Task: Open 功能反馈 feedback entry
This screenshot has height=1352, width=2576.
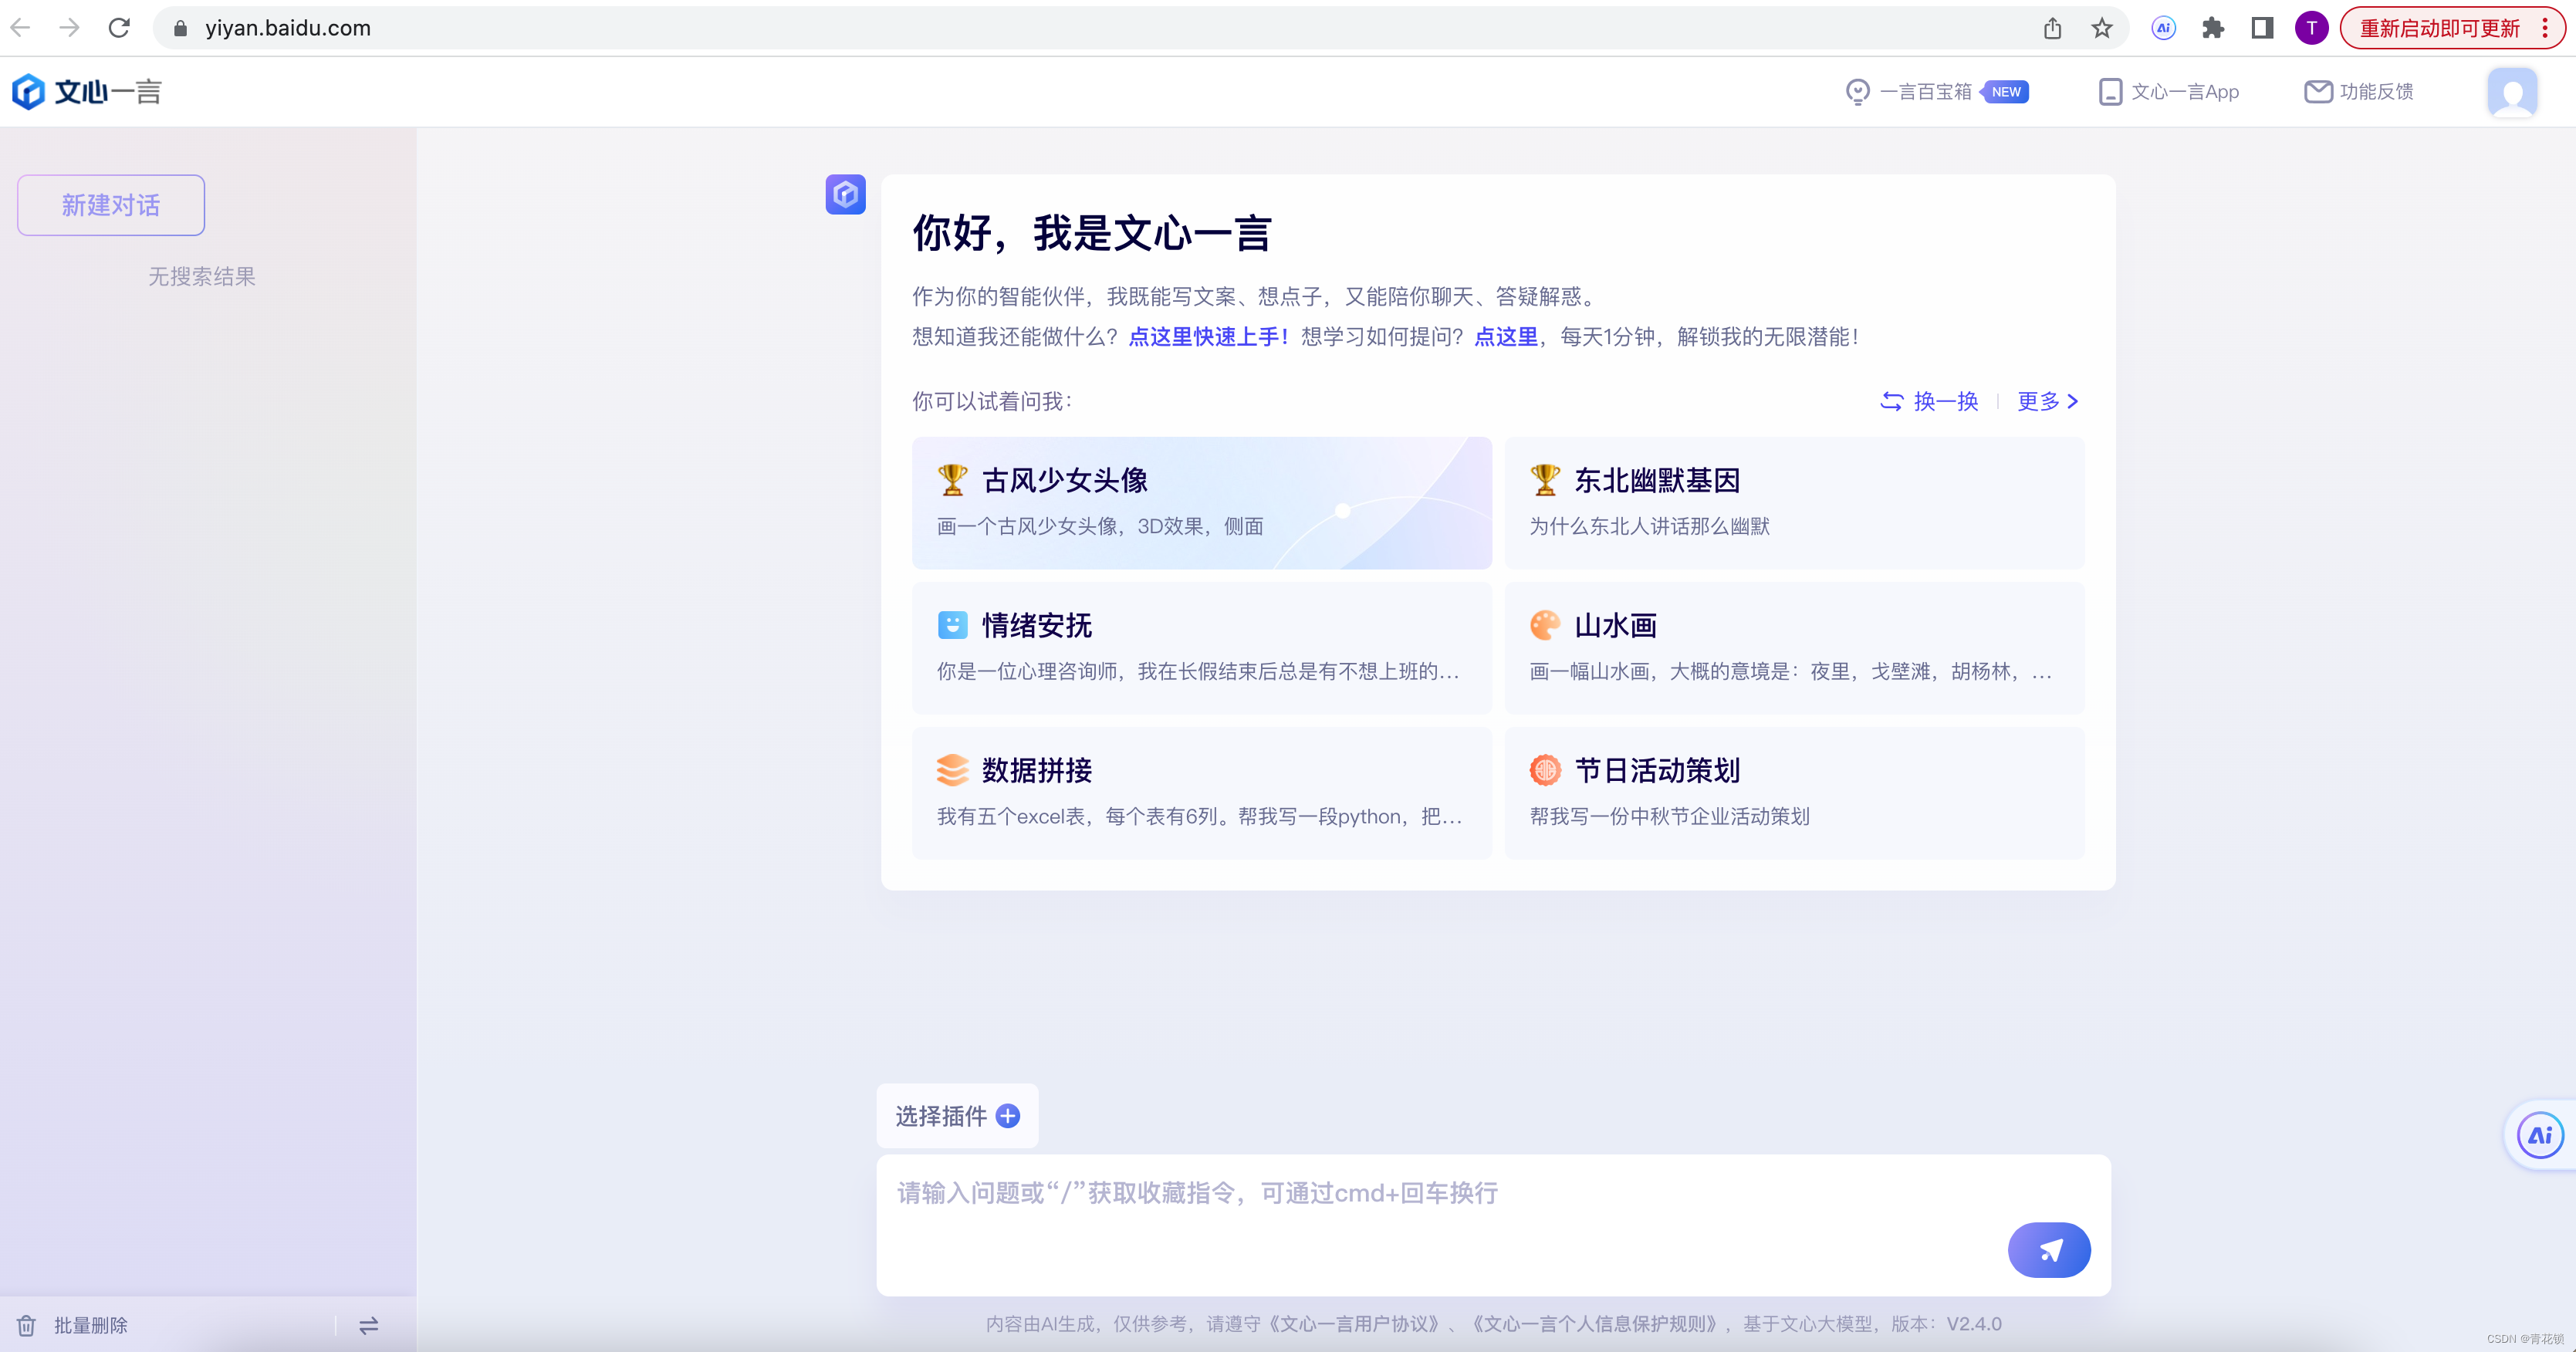Action: [x=2359, y=92]
